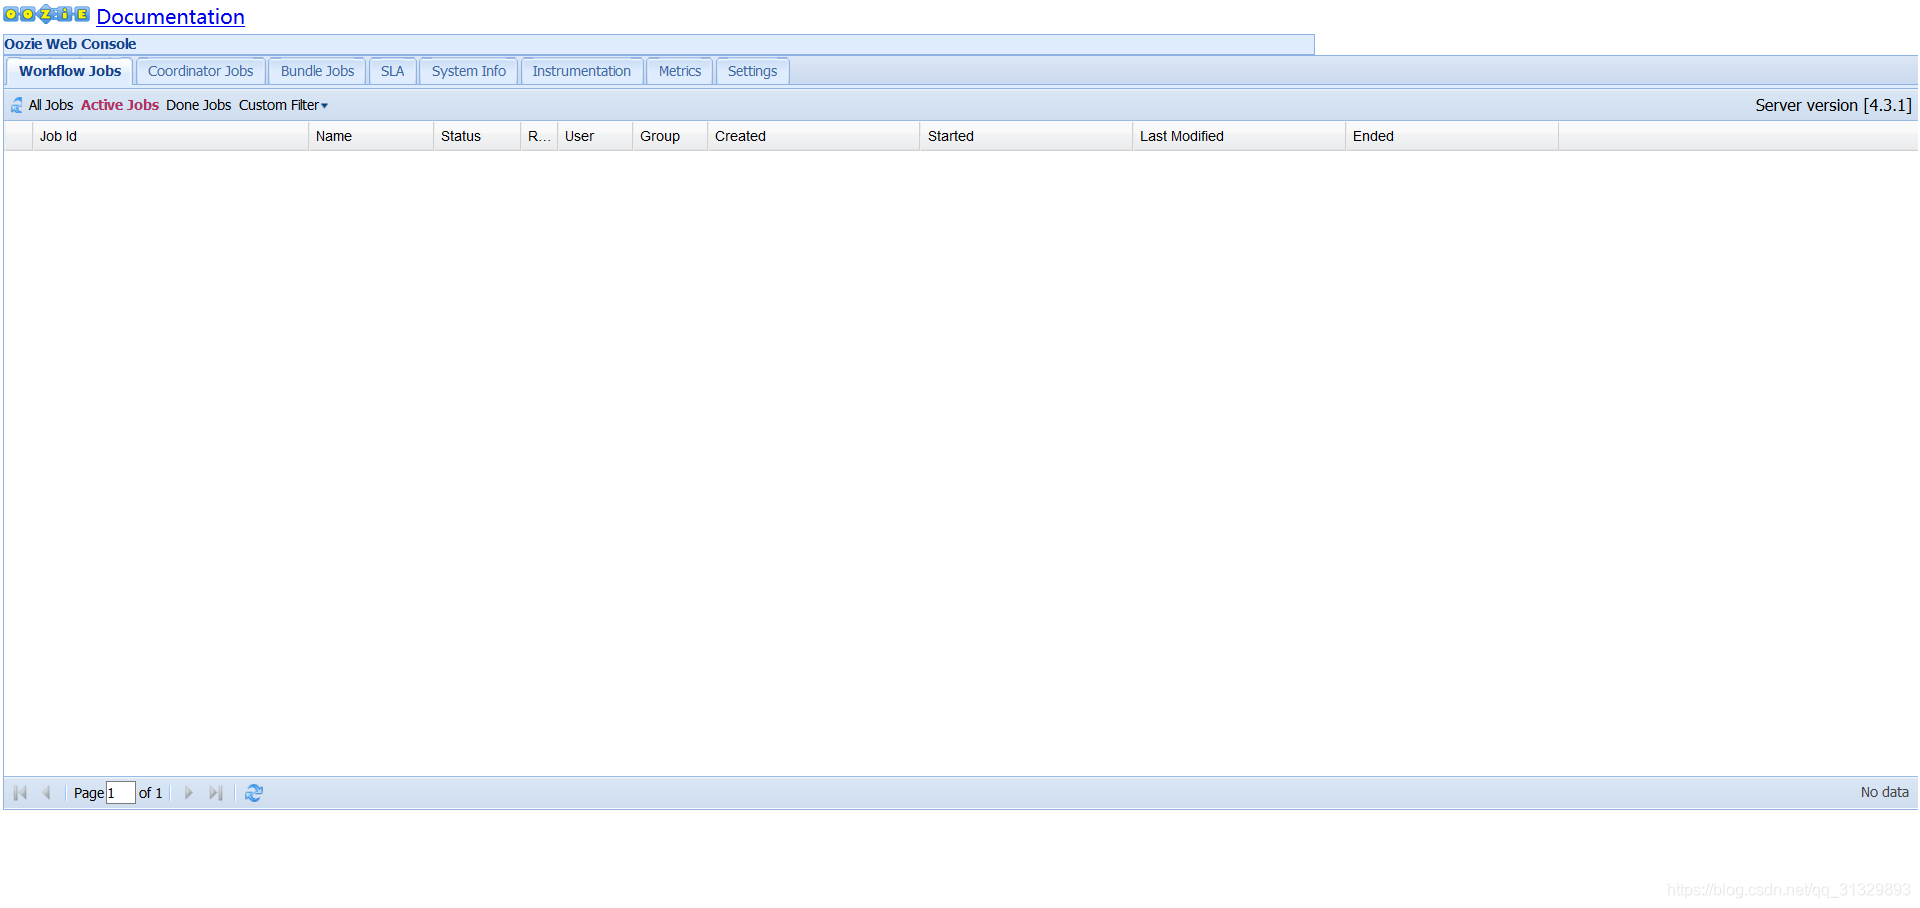
Task: Click the No data status text
Action: pyautogui.click(x=1884, y=792)
